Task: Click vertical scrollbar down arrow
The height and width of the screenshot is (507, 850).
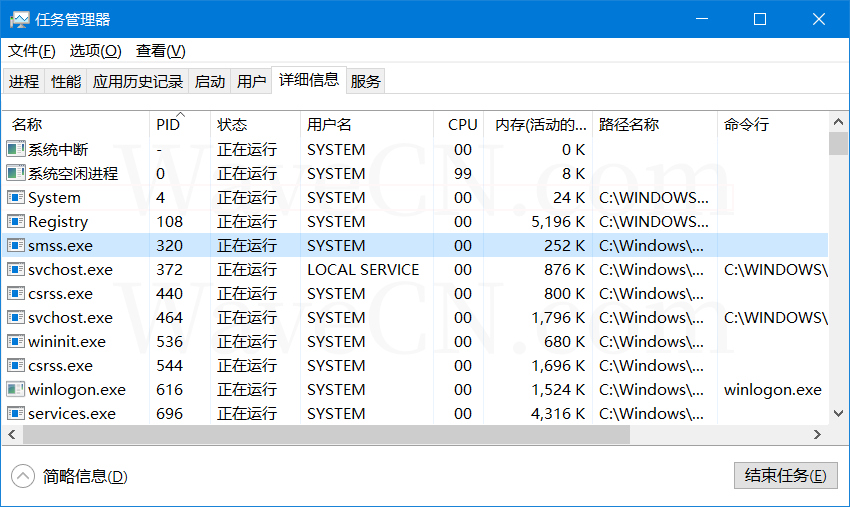Action: (x=838, y=414)
